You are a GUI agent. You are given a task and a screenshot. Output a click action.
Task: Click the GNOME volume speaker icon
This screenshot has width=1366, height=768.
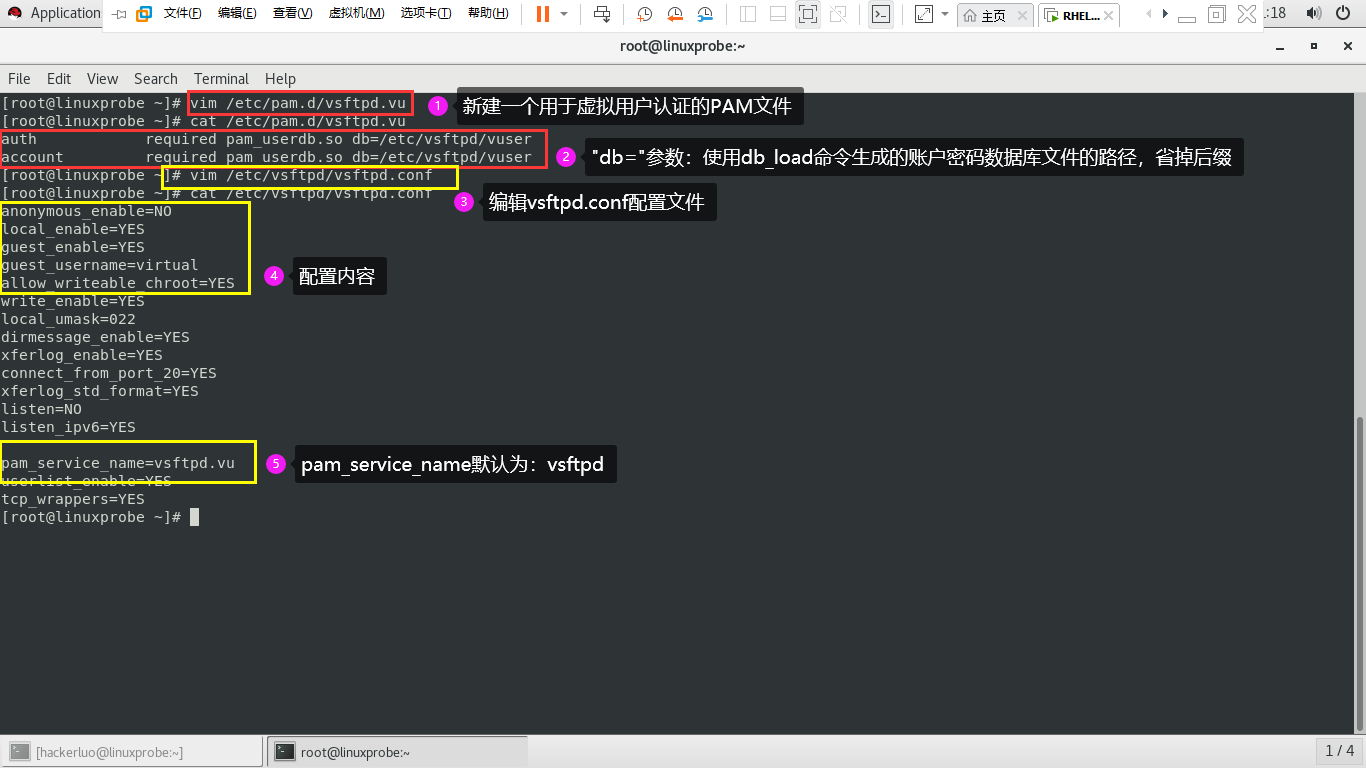[x=1314, y=13]
